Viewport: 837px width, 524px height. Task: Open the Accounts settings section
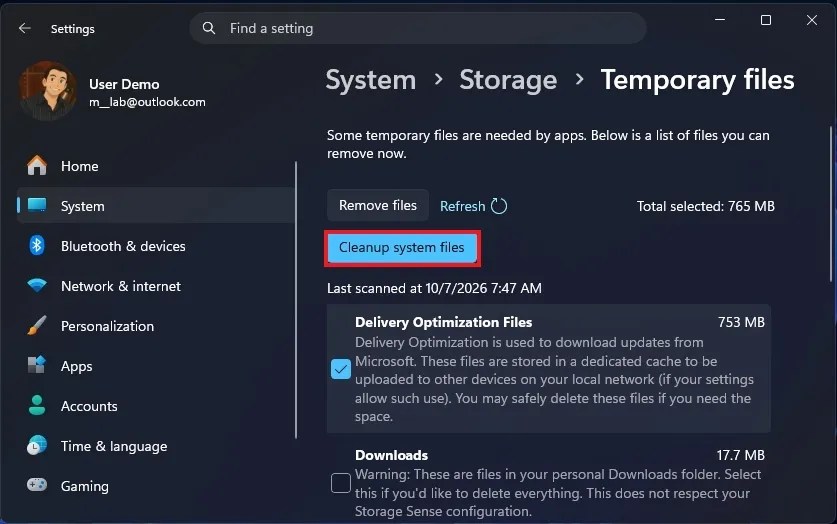point(156,406)
